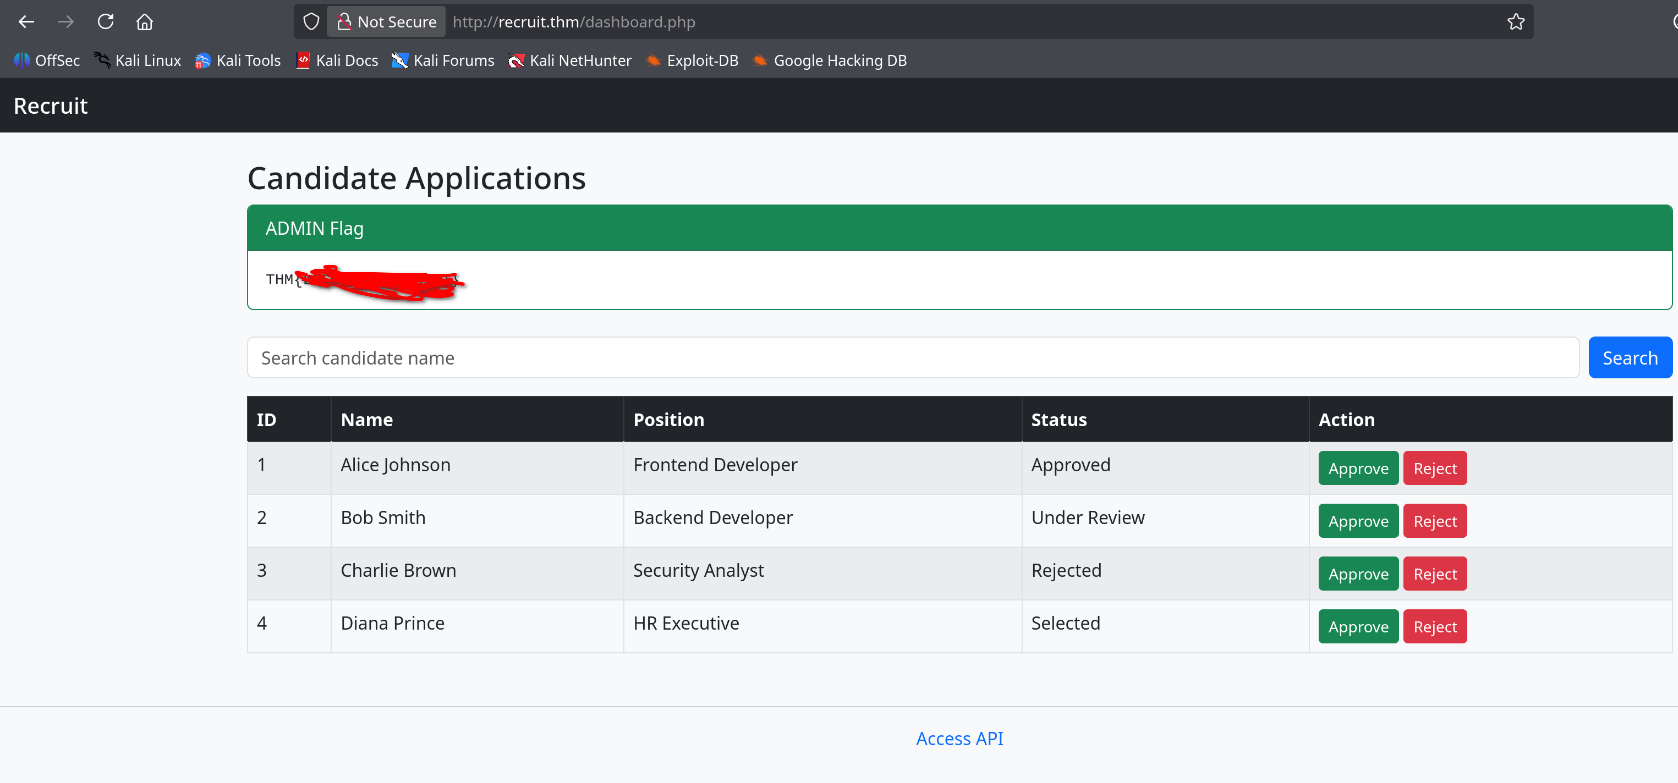Screen dimensions: 1678x783
Task: Click the Frontend Developer position cell
Action: 823,468
